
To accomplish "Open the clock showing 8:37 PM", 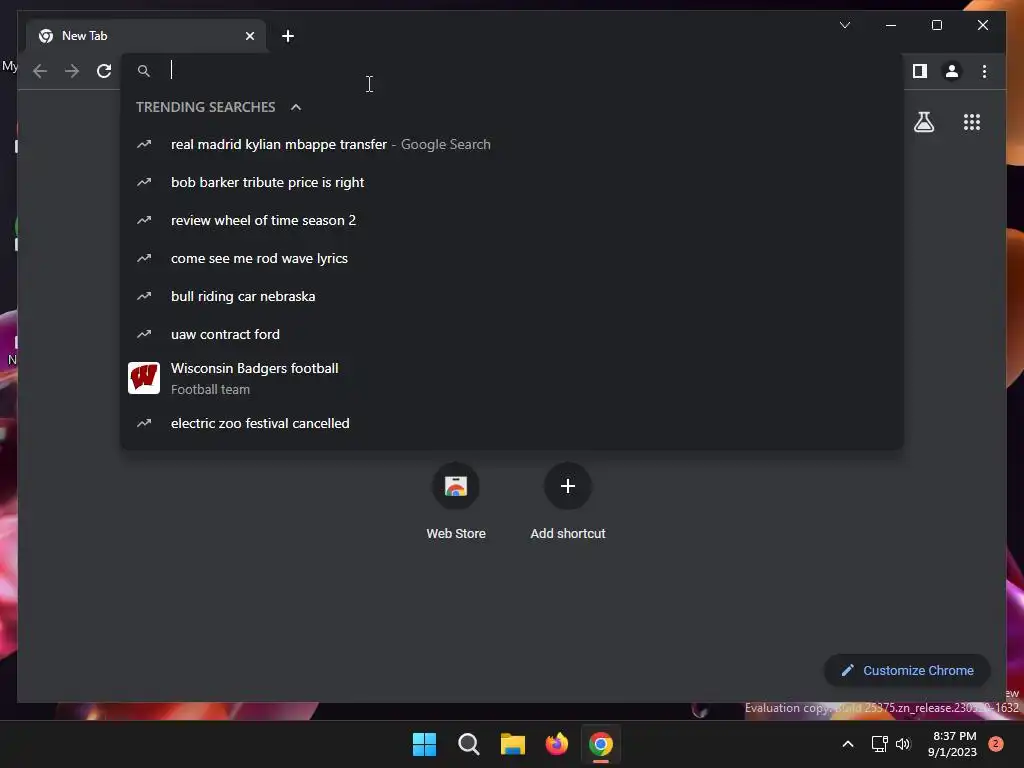I will click(x=953, y=744).
